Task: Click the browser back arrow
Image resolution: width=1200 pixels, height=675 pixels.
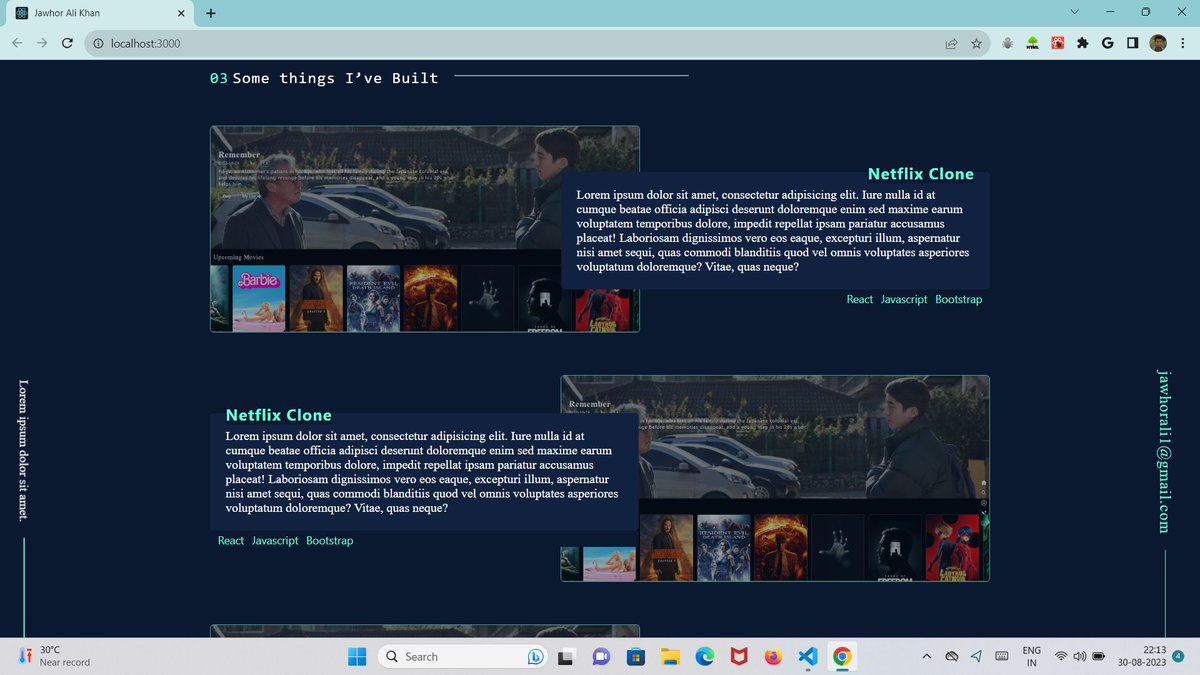Action: [18, 44]
